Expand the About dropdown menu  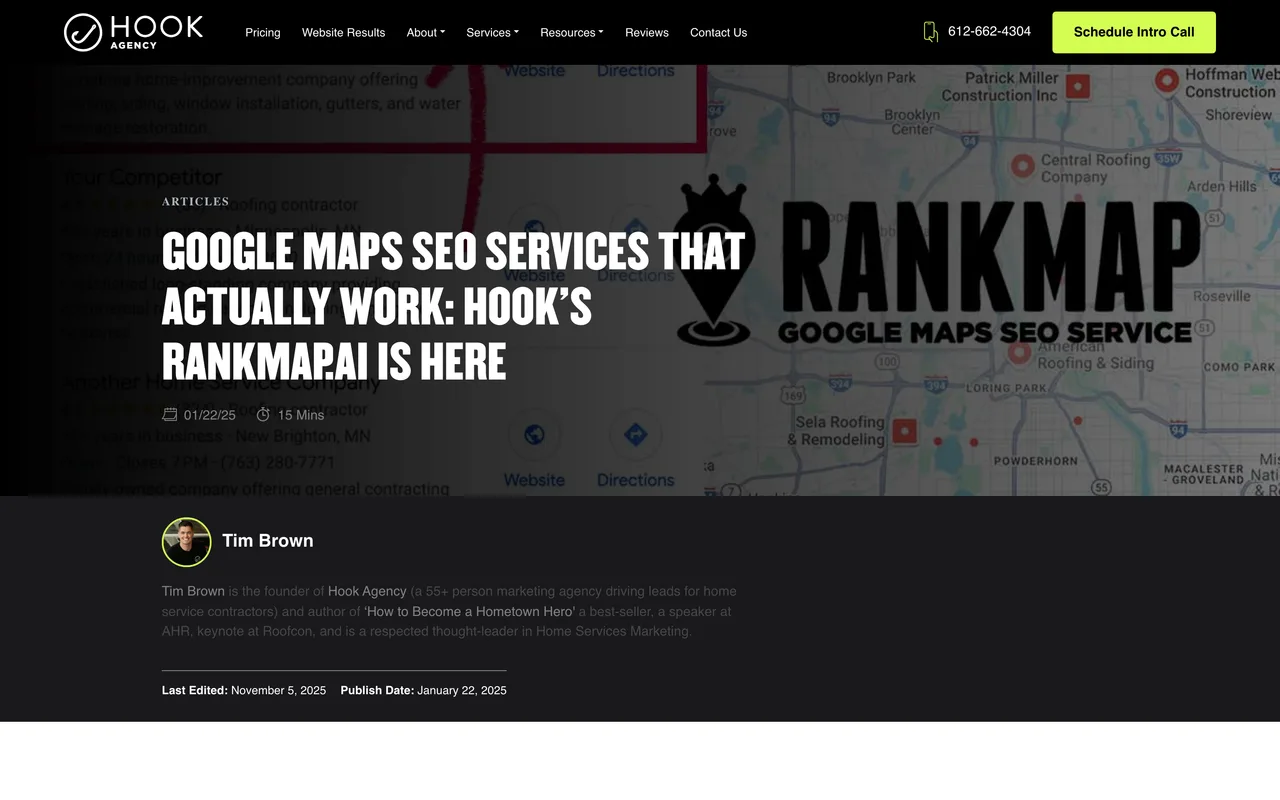426,32
